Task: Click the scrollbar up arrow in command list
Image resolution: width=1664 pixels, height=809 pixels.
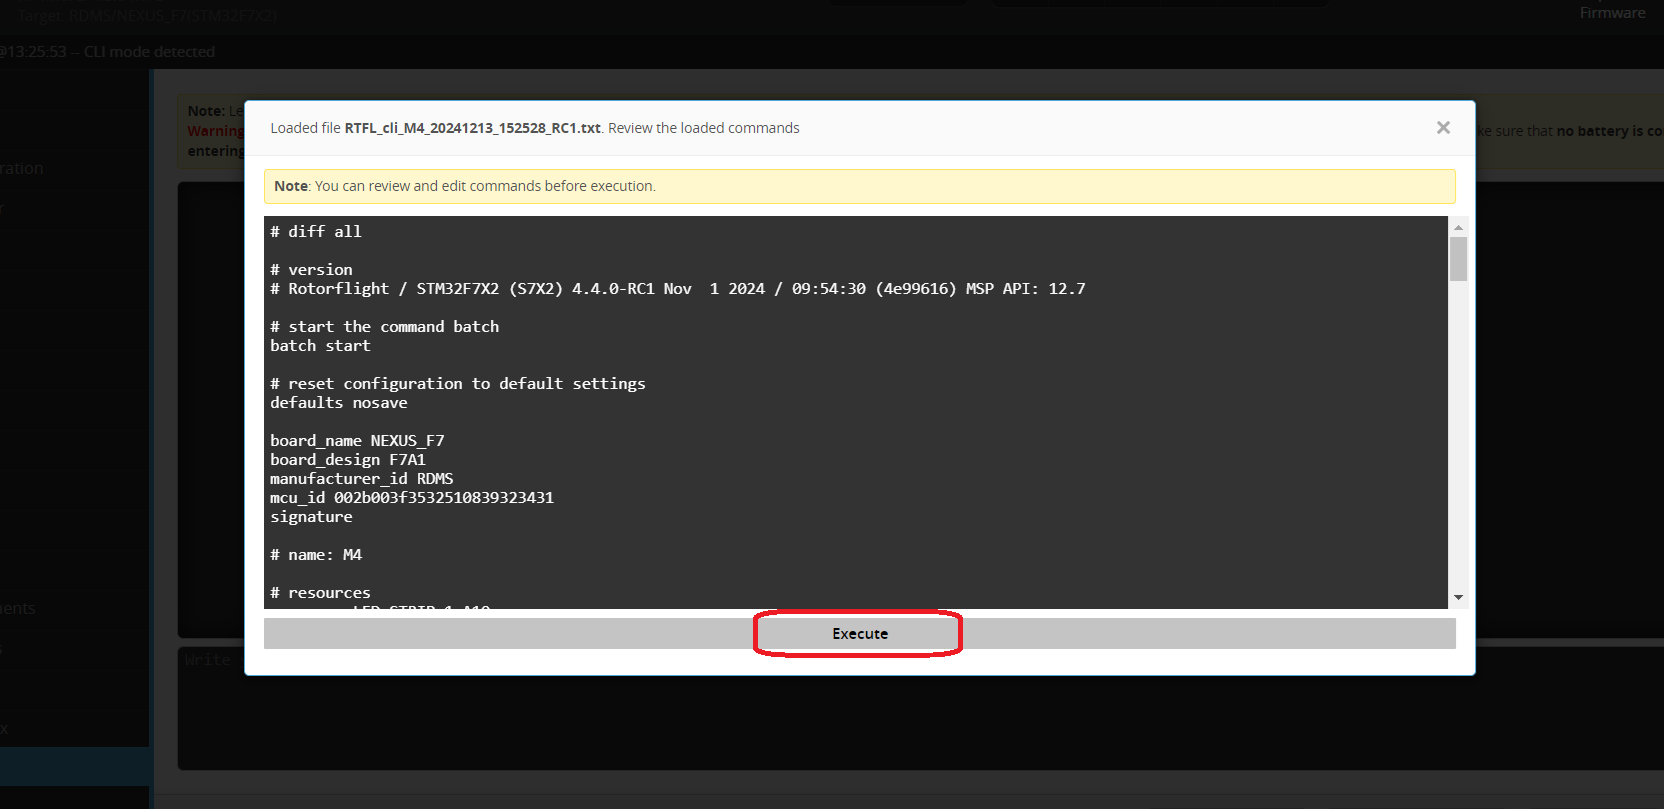Action: [1458, 227]
